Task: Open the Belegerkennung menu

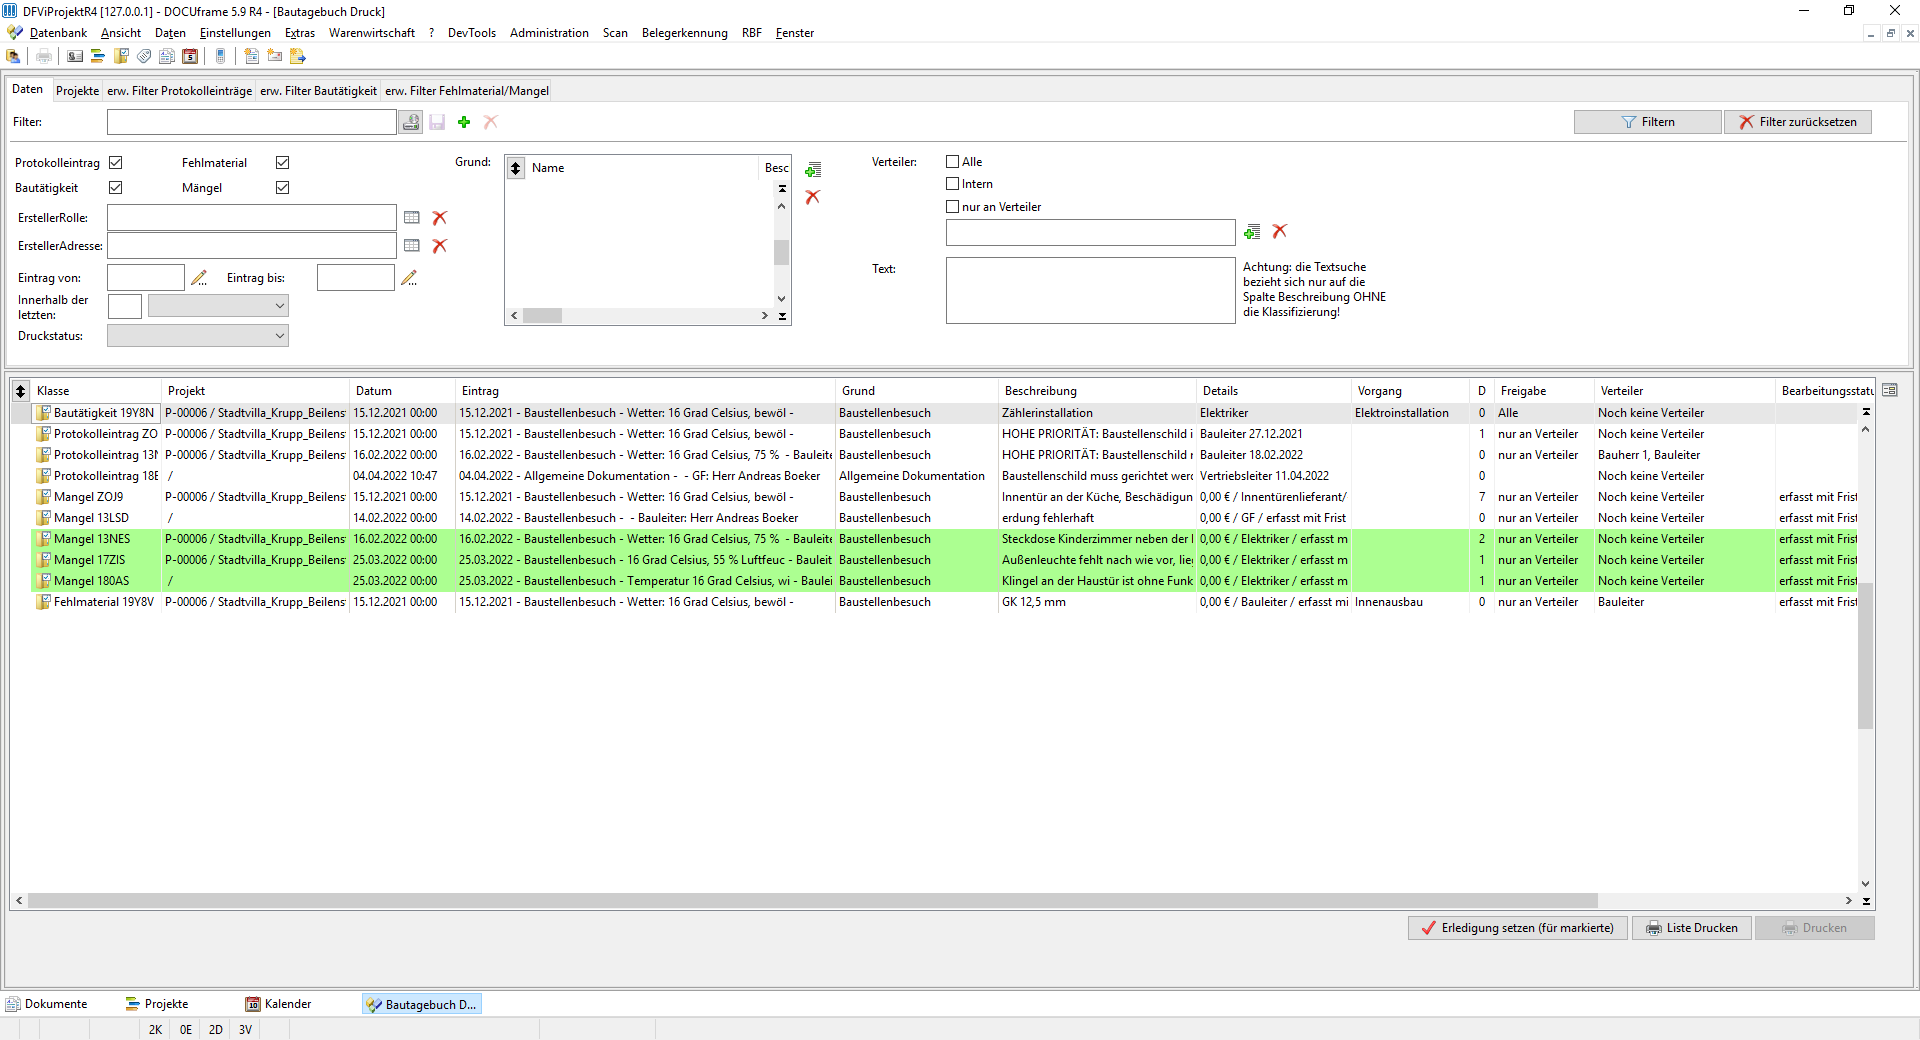Action: click(x=685, y=33)
